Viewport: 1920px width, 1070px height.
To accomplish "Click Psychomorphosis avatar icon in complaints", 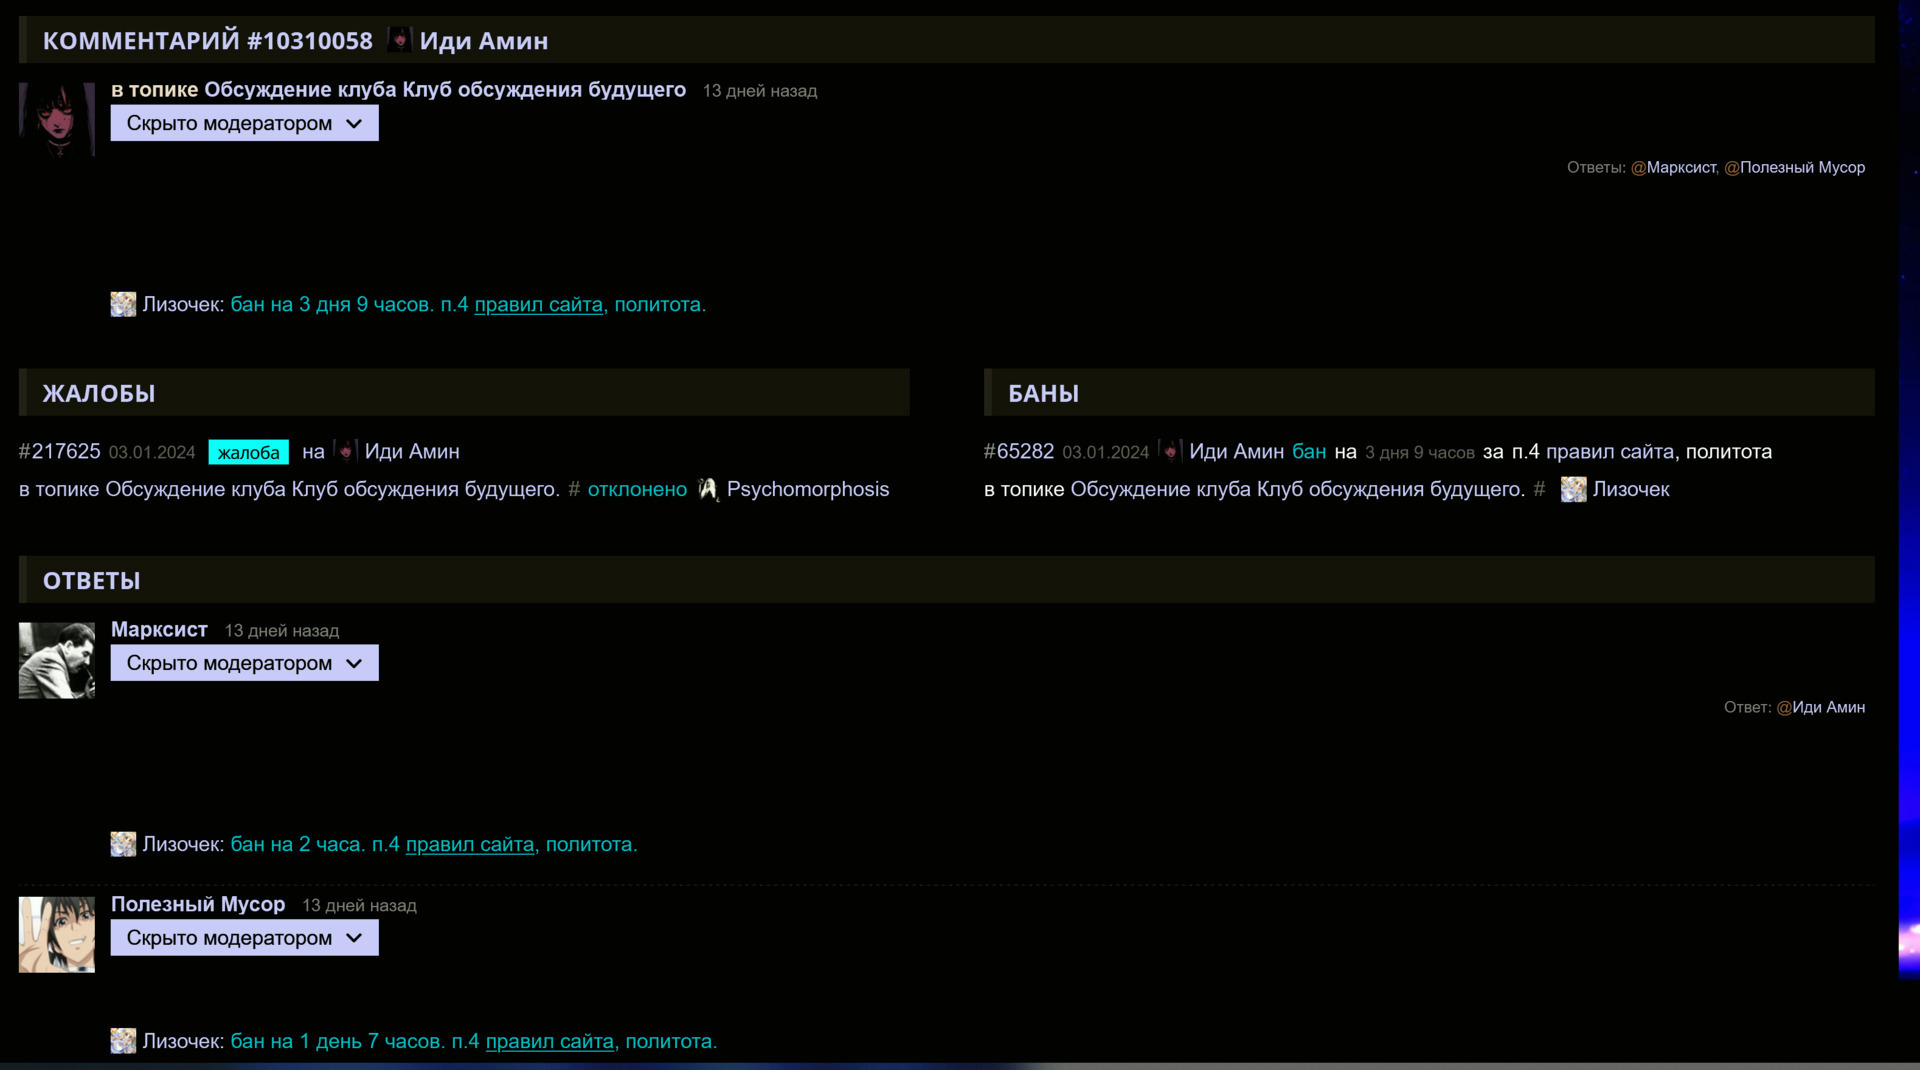I will tap(708, 489).
